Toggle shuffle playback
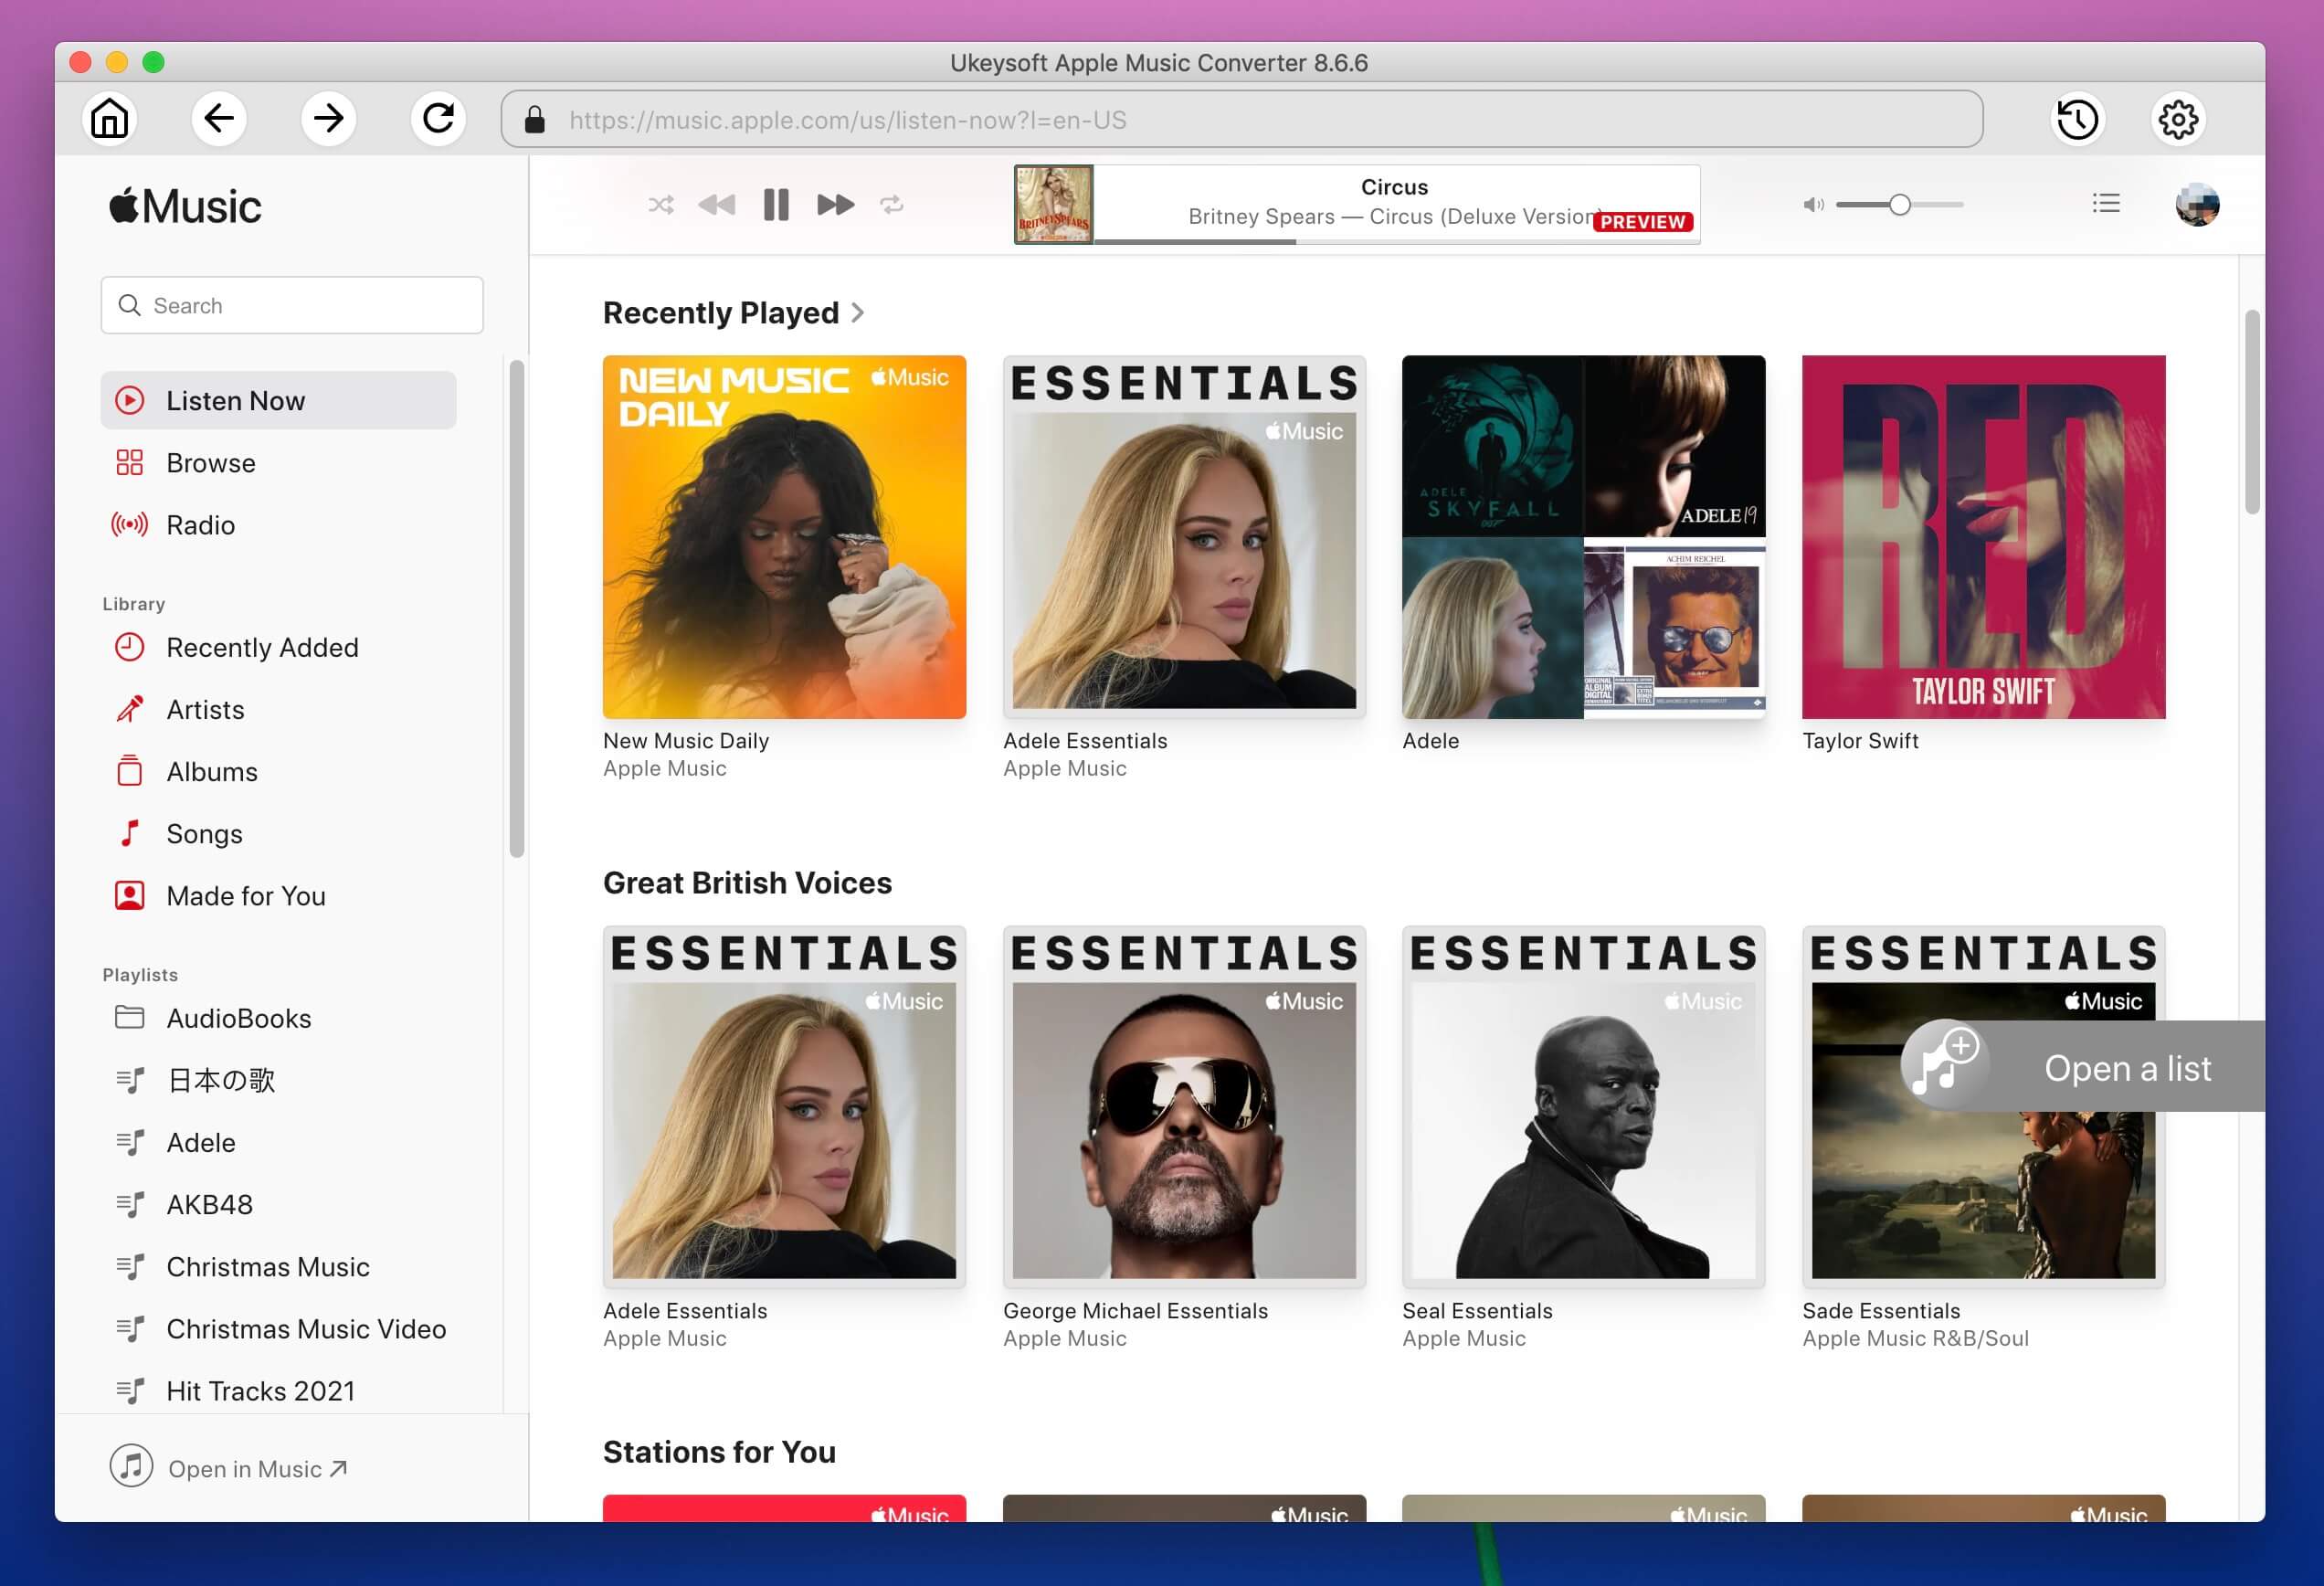 [x=661, y=205]
